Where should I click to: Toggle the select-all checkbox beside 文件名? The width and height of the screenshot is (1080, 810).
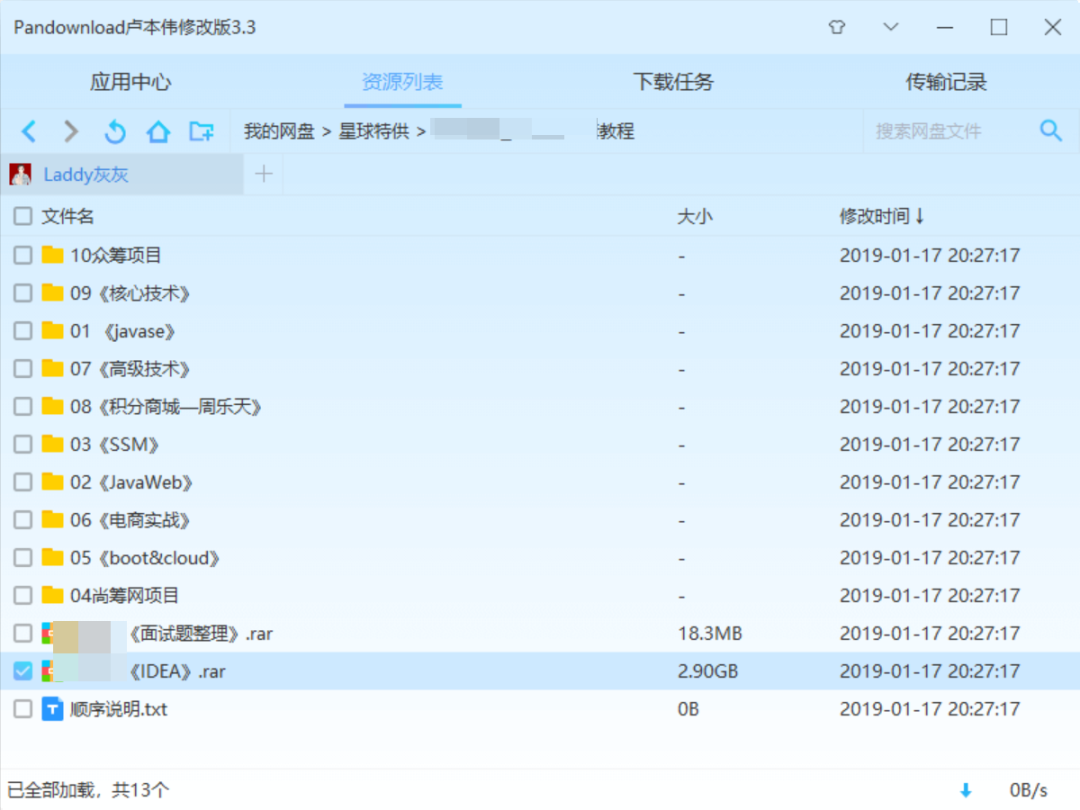coord(23,216)
